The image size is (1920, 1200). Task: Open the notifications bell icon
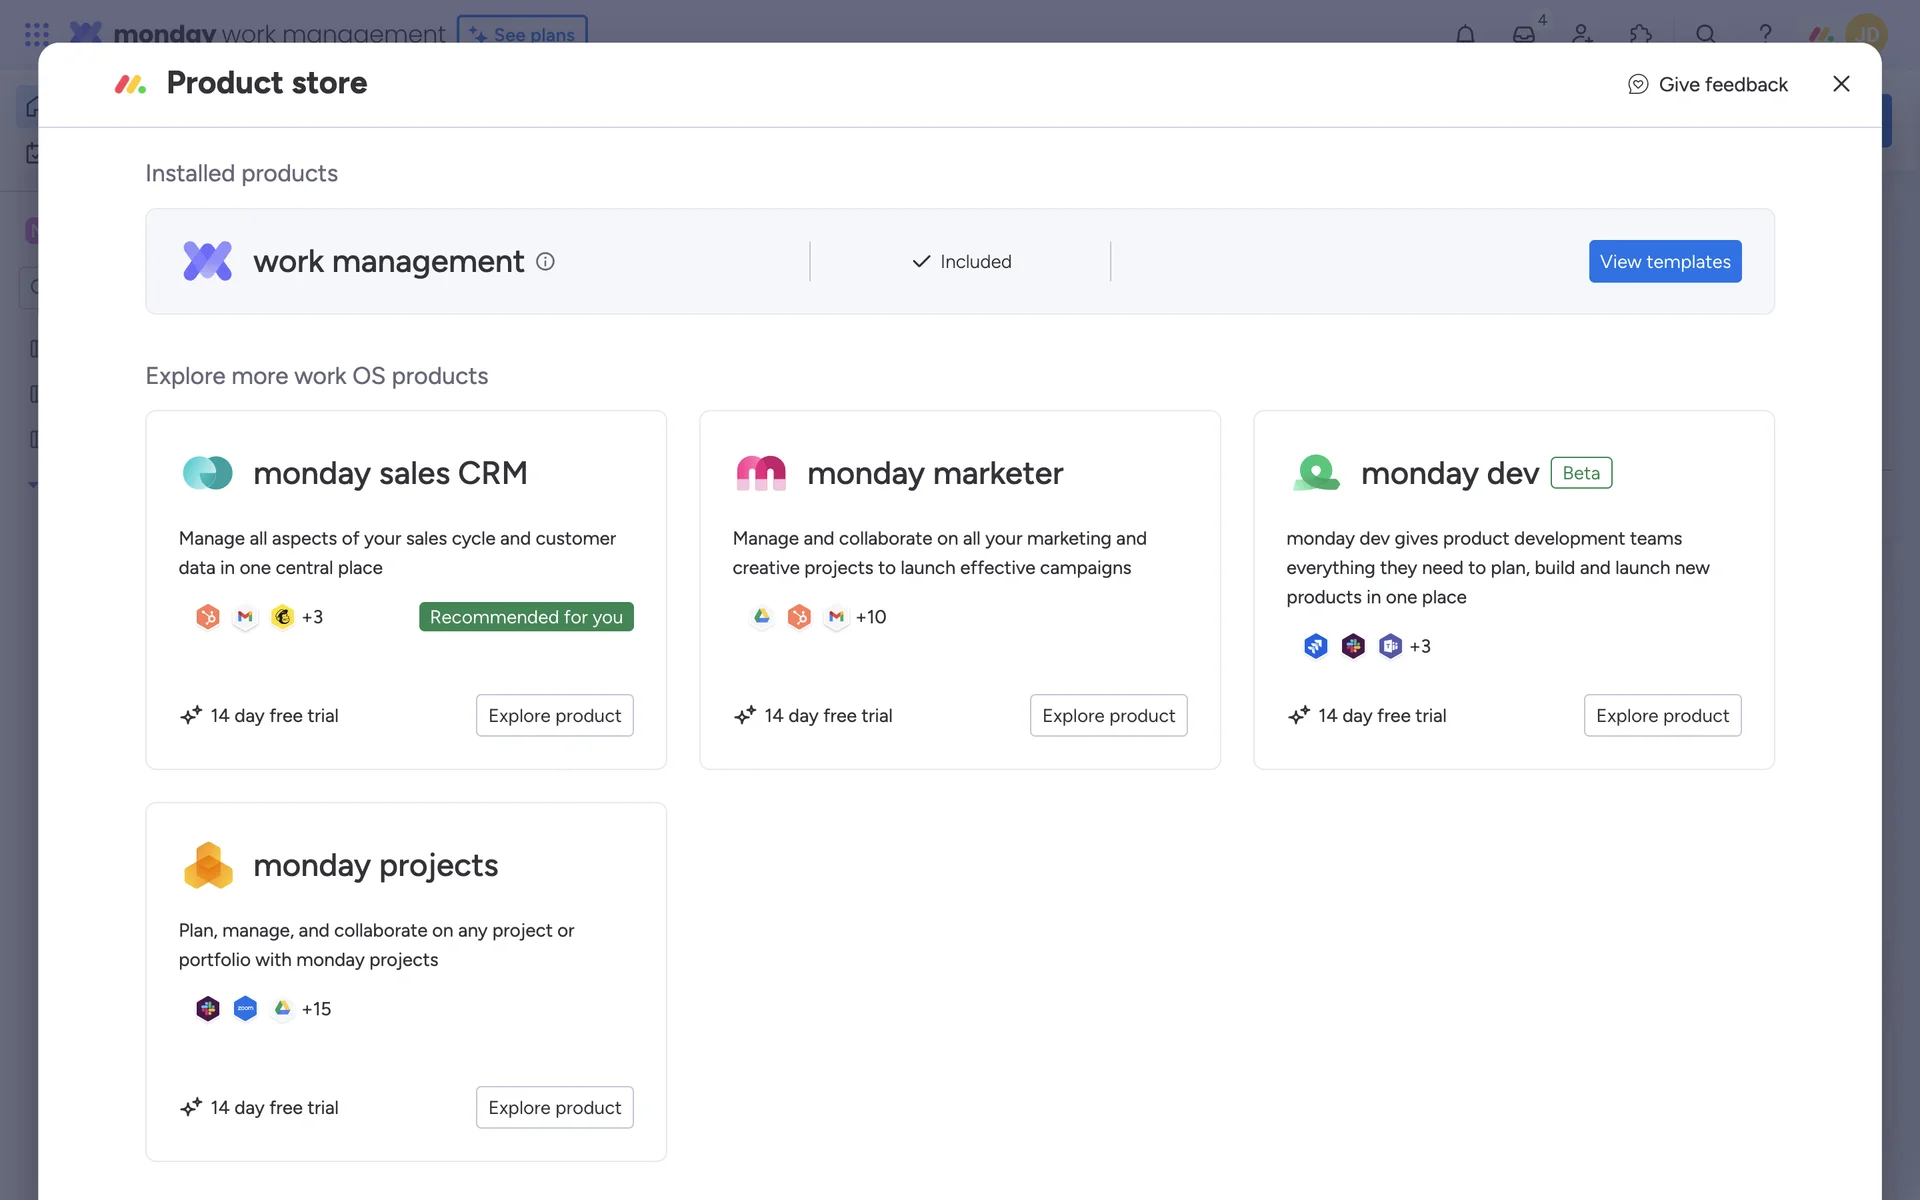coord(1465,34)
